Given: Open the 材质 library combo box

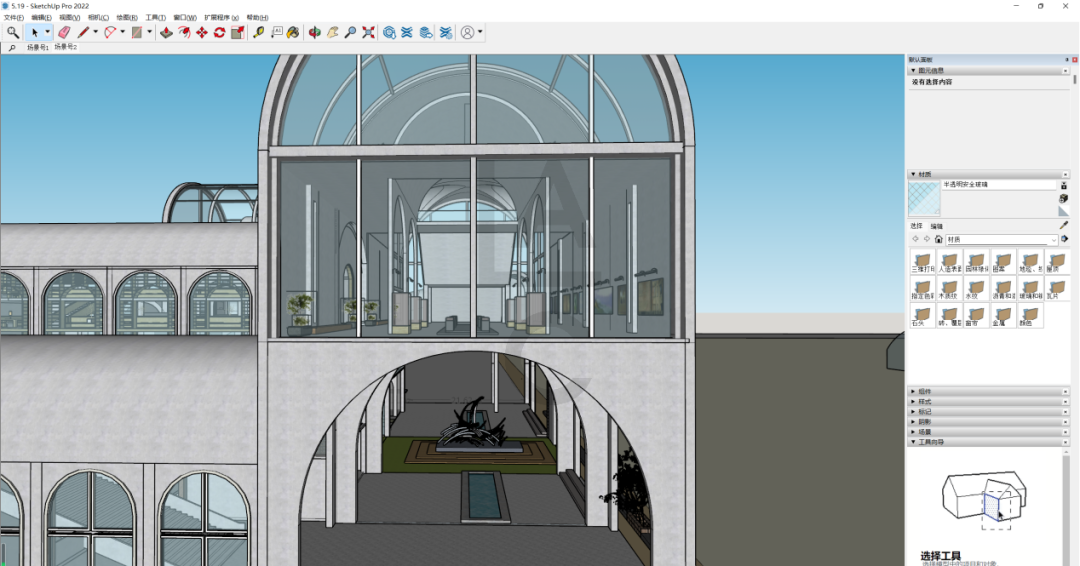Looking at the screenshot, I should click(1001, 240).
